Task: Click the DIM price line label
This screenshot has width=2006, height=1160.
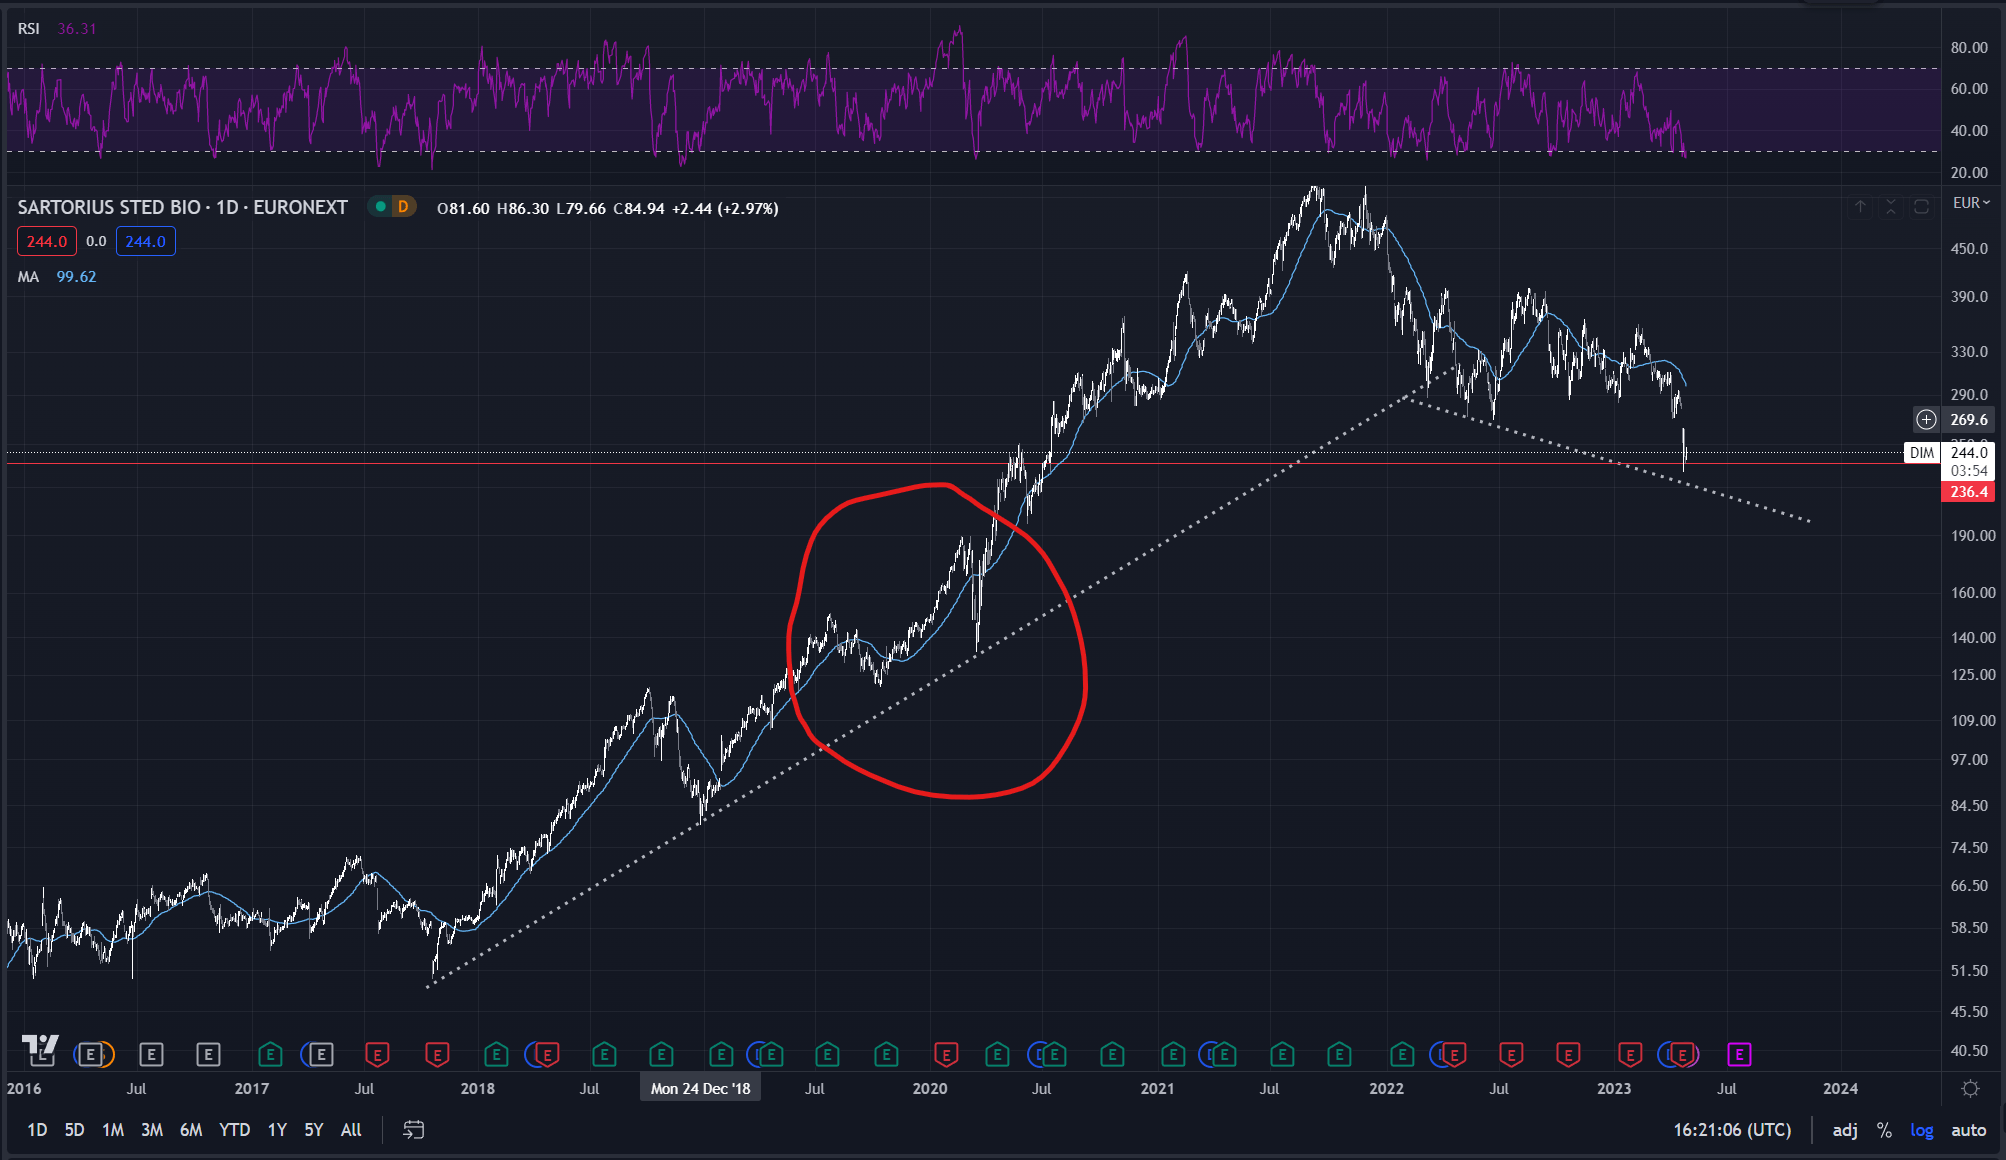Action: pos(1921,452)
